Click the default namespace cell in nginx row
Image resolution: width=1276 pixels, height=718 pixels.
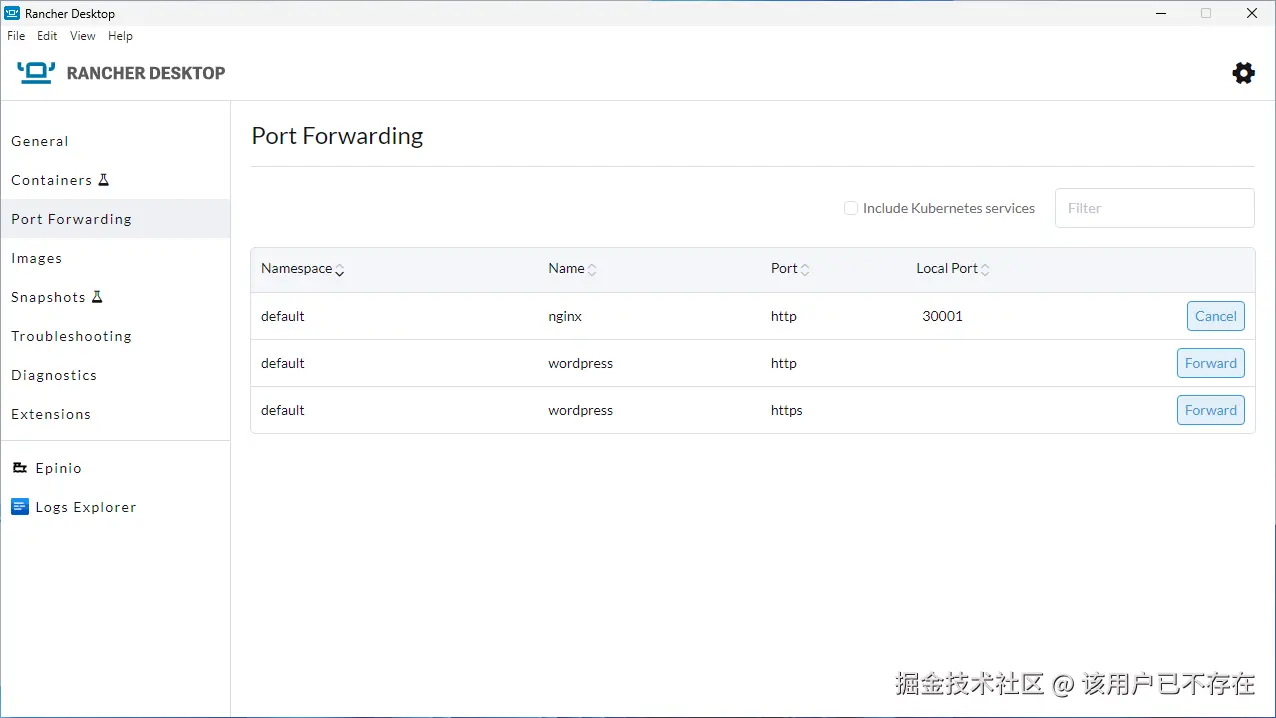tap(283, 316)
